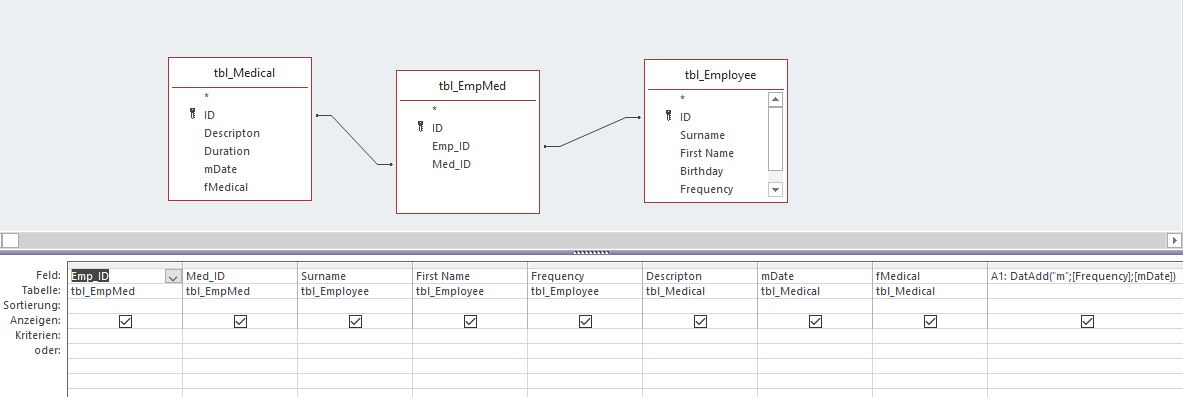Click the Surname cell in the Feld row
Screen dimensions: 1183x397
[355, 276]
